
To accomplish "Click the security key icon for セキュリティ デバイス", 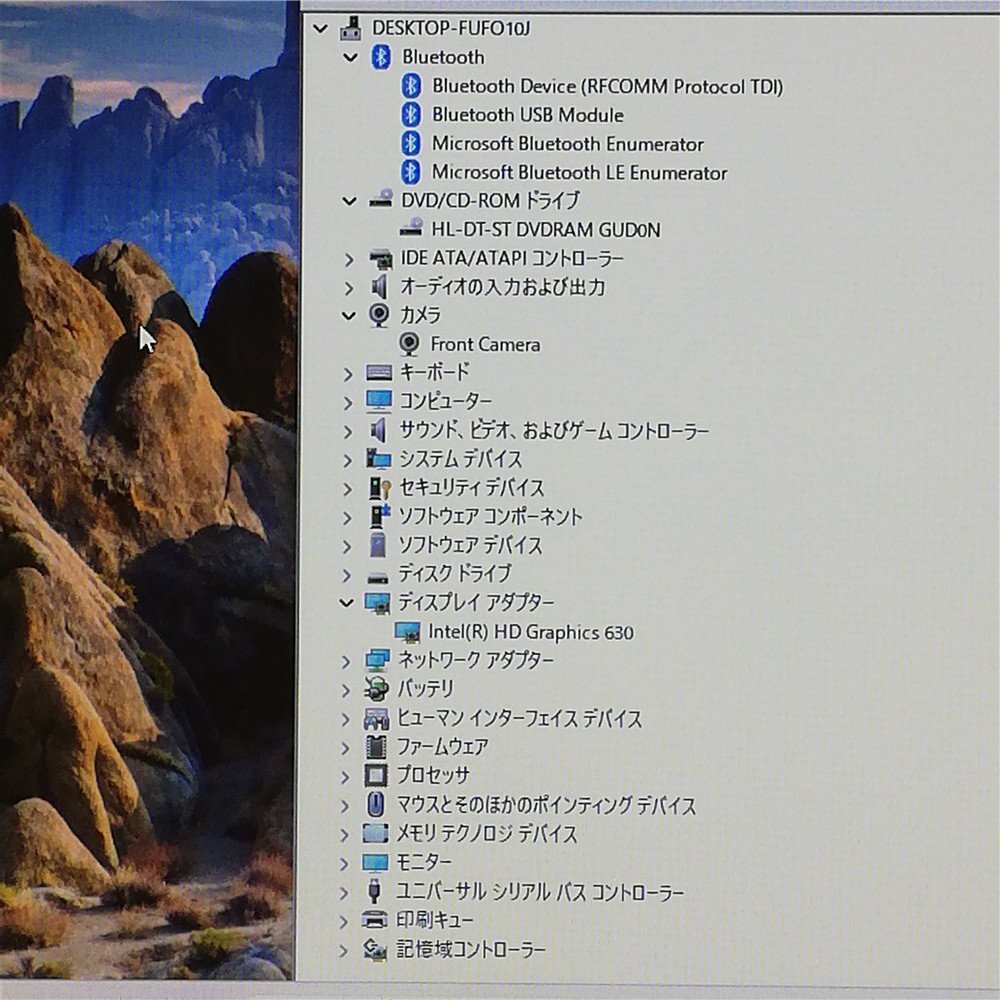I will tap(379, 488).
